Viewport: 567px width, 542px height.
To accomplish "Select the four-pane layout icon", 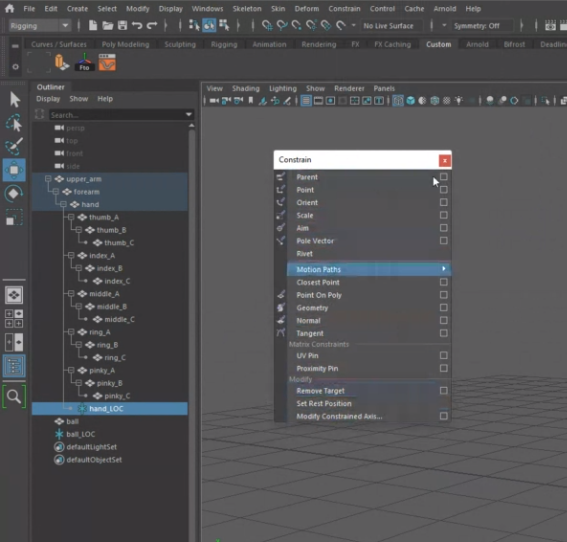I will pos(14,319).
